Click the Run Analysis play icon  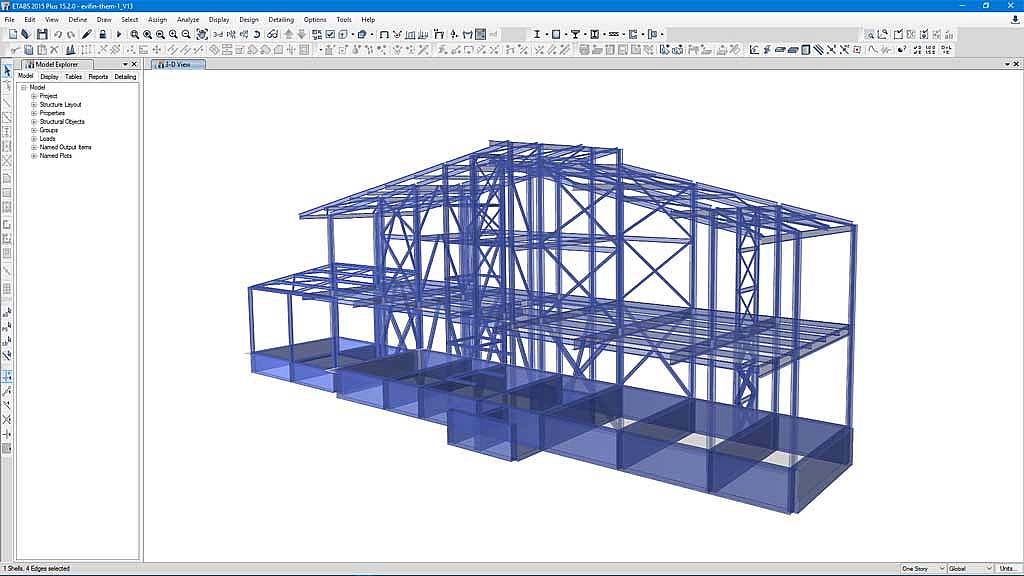tap(119, 34)
